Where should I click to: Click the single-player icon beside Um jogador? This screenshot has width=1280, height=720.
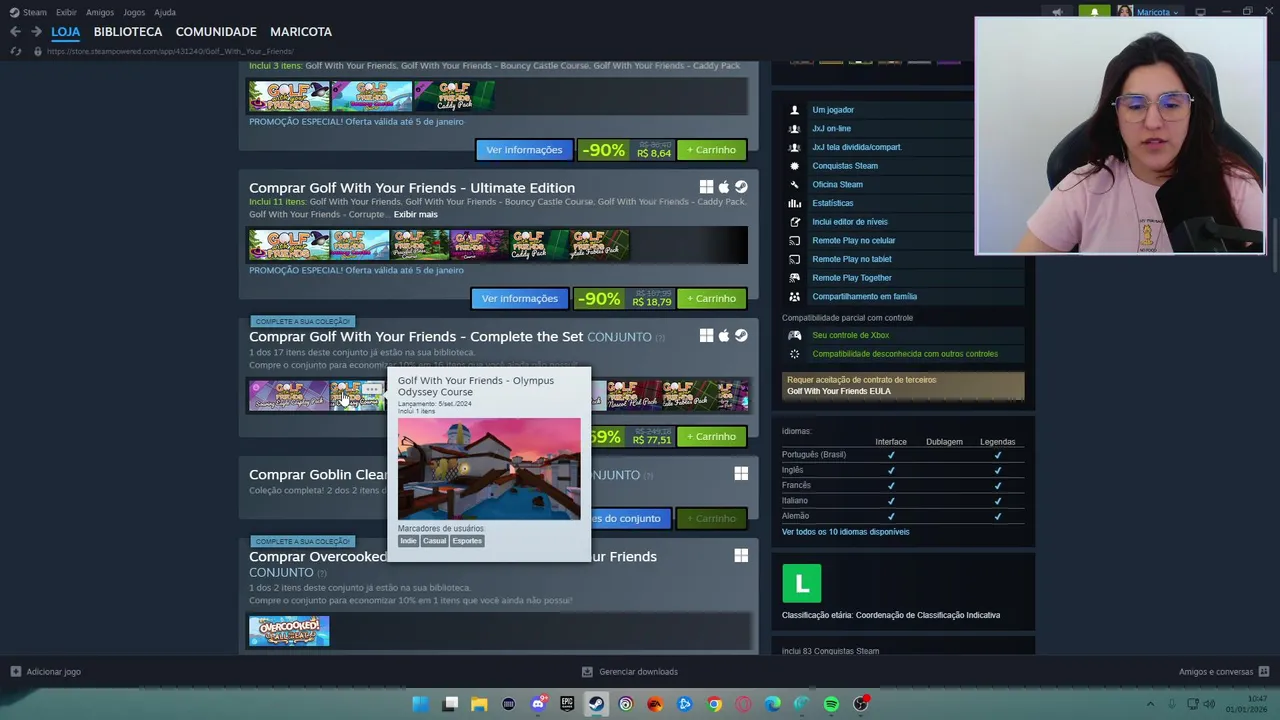[x=795, y=110]
